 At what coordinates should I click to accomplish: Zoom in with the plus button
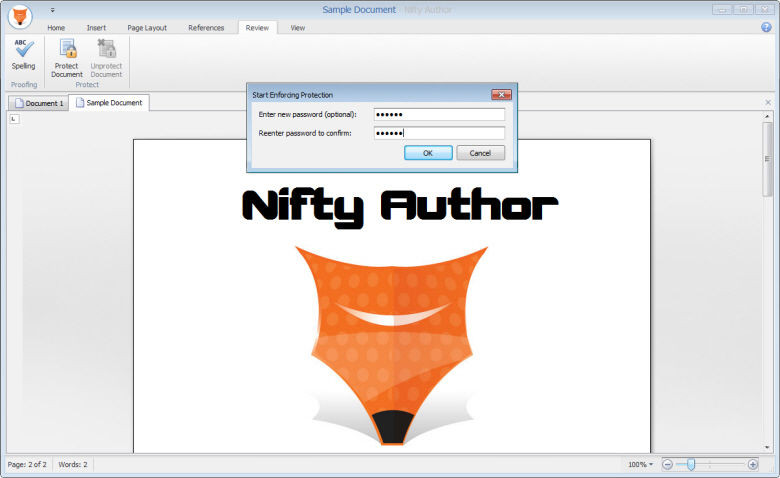click(x=753, y=465)
